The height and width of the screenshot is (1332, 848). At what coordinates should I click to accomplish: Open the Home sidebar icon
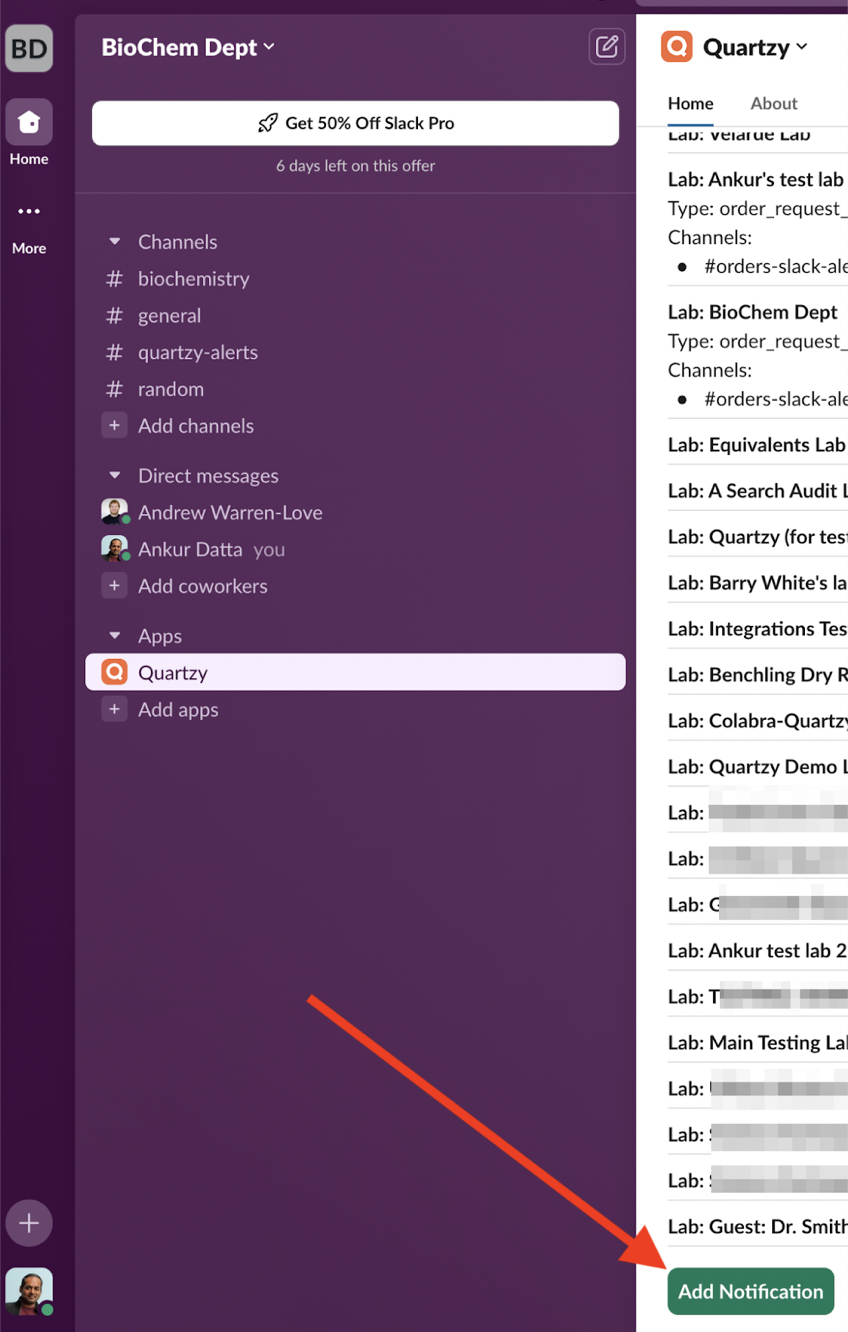coord(29,123)
